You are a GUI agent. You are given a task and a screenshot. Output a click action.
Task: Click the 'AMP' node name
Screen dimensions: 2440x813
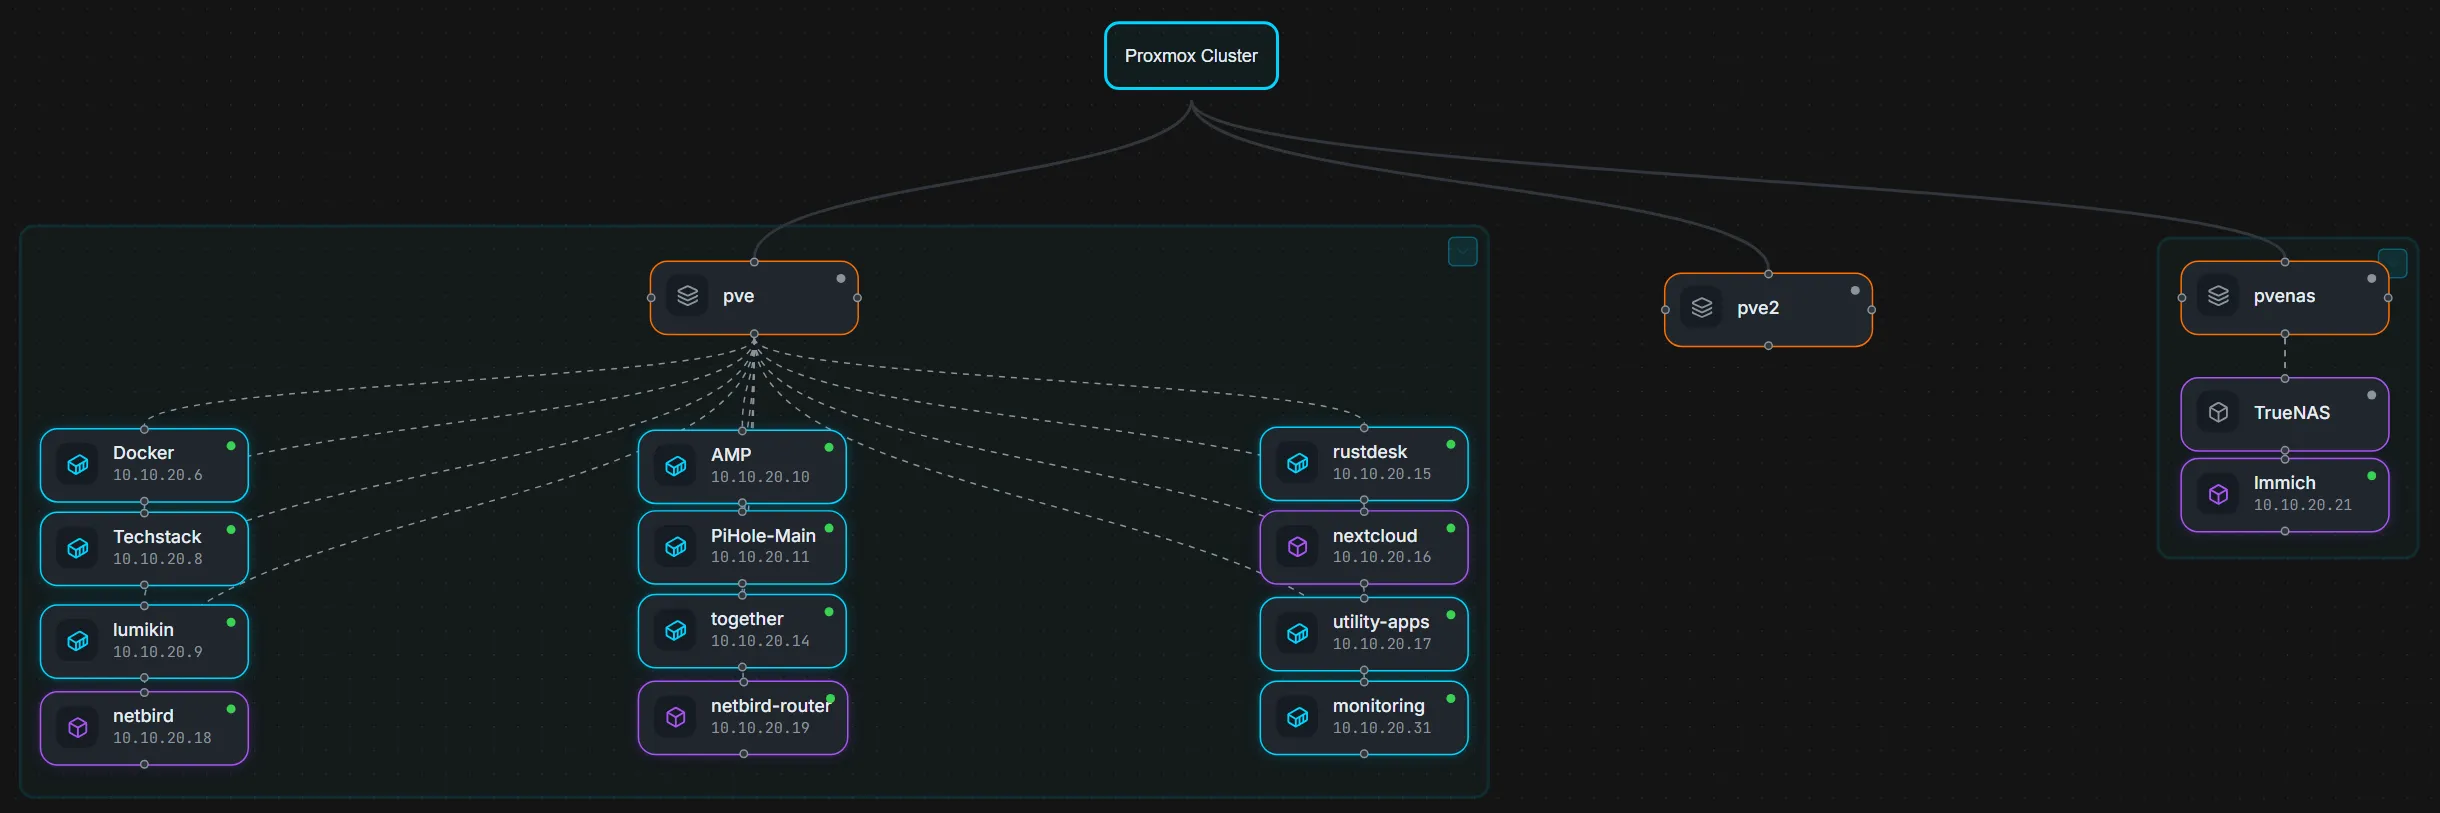pos(731,455)
